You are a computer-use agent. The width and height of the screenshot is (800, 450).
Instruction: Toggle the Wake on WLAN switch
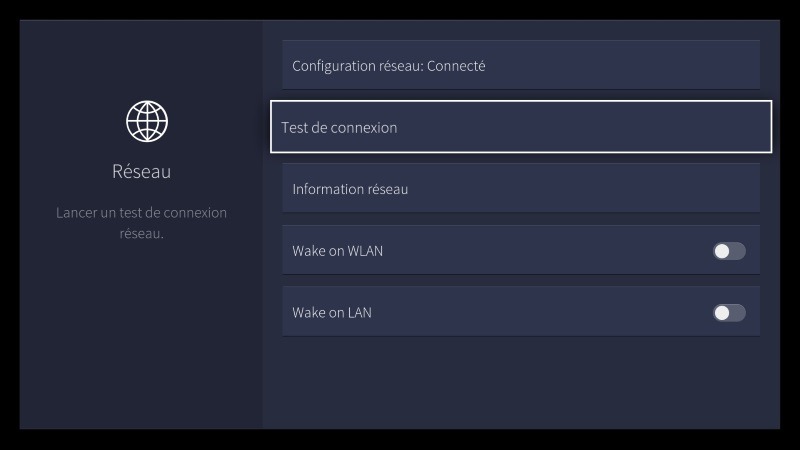tap(729, 251)
